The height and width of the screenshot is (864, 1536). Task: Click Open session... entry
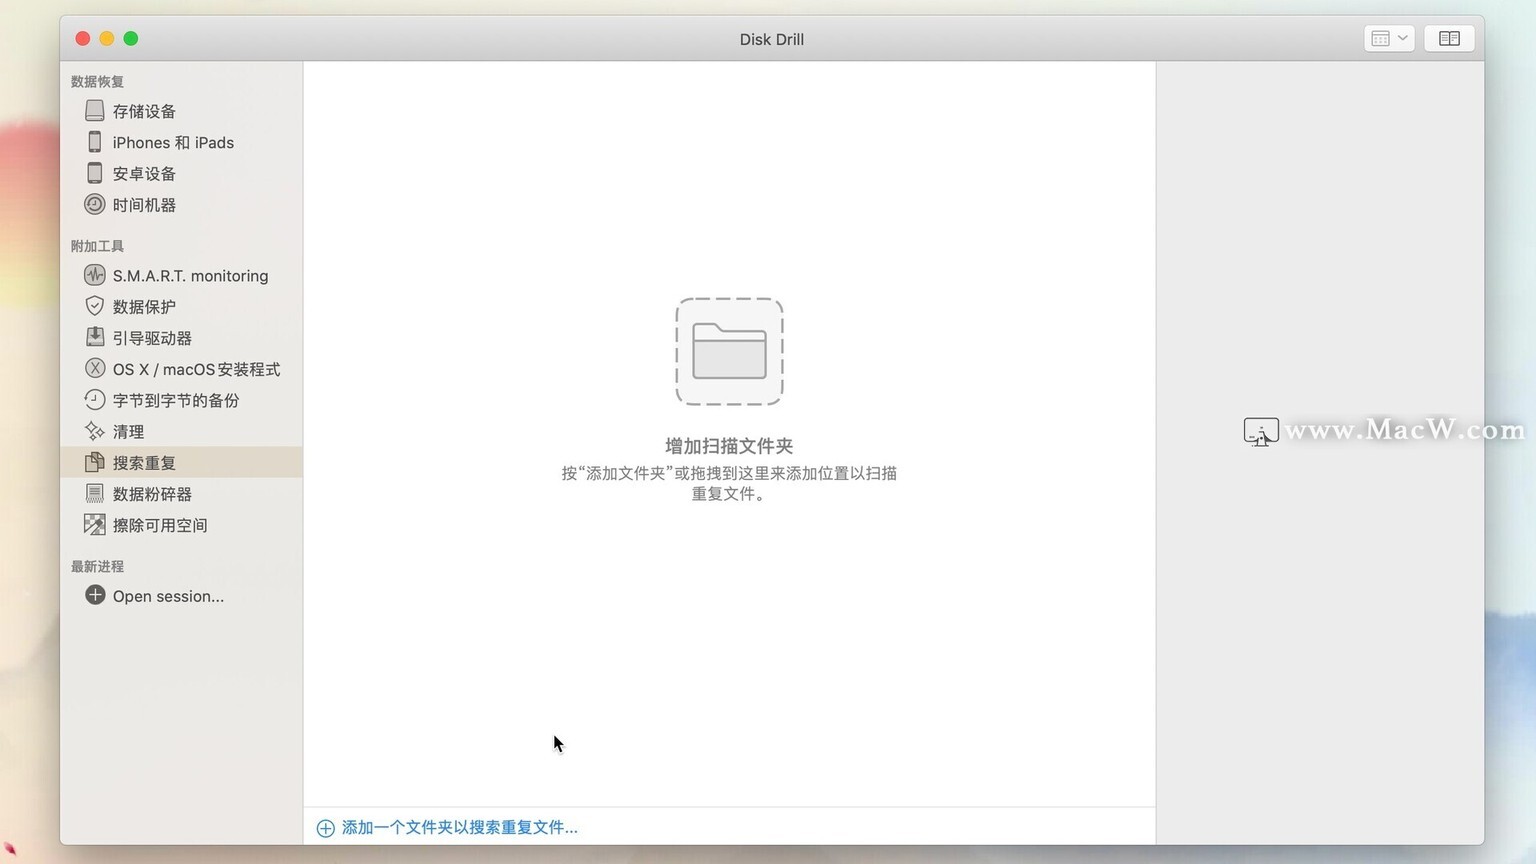[x=181, y=596]
